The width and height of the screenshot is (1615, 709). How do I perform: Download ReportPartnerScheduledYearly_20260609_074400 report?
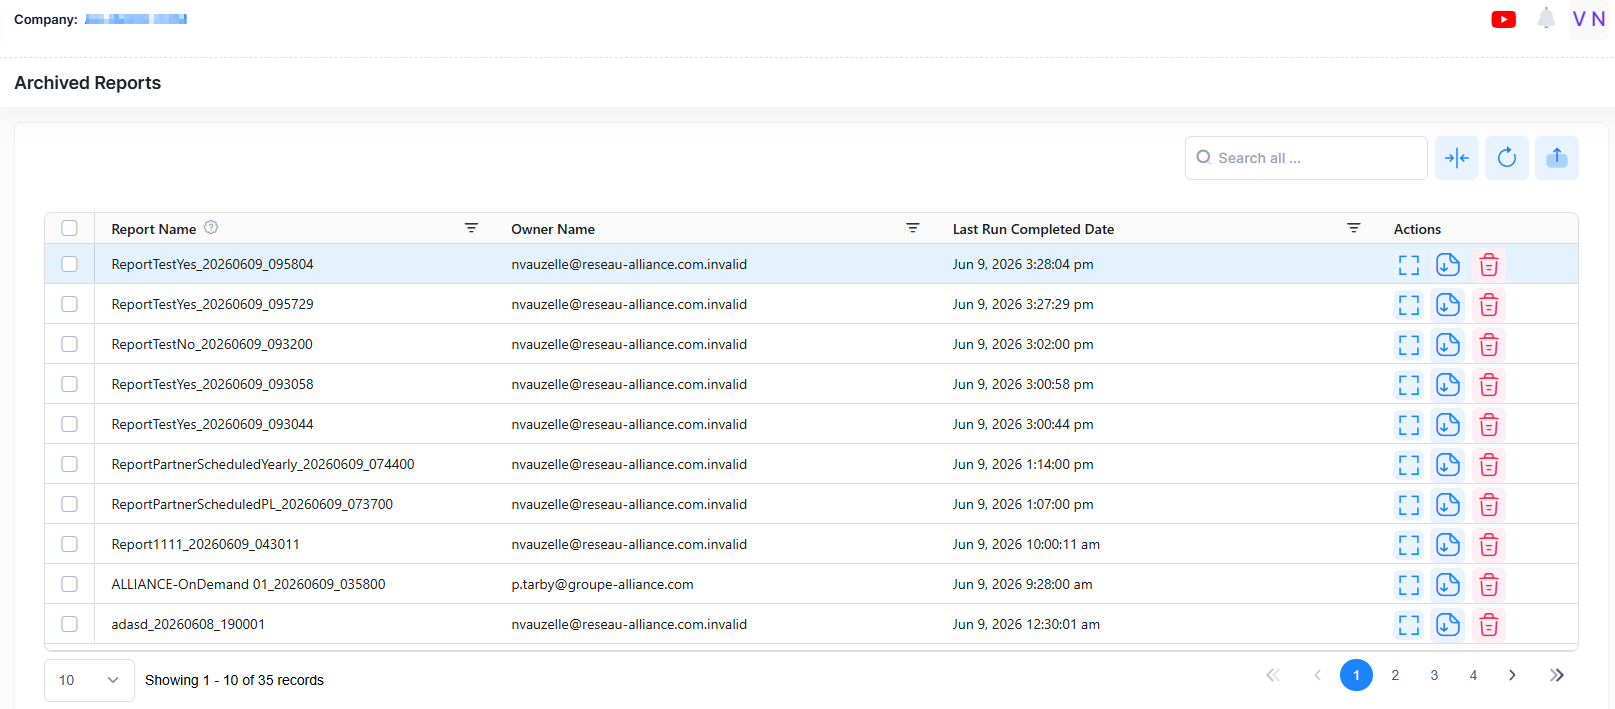[x=1448, y=465]
